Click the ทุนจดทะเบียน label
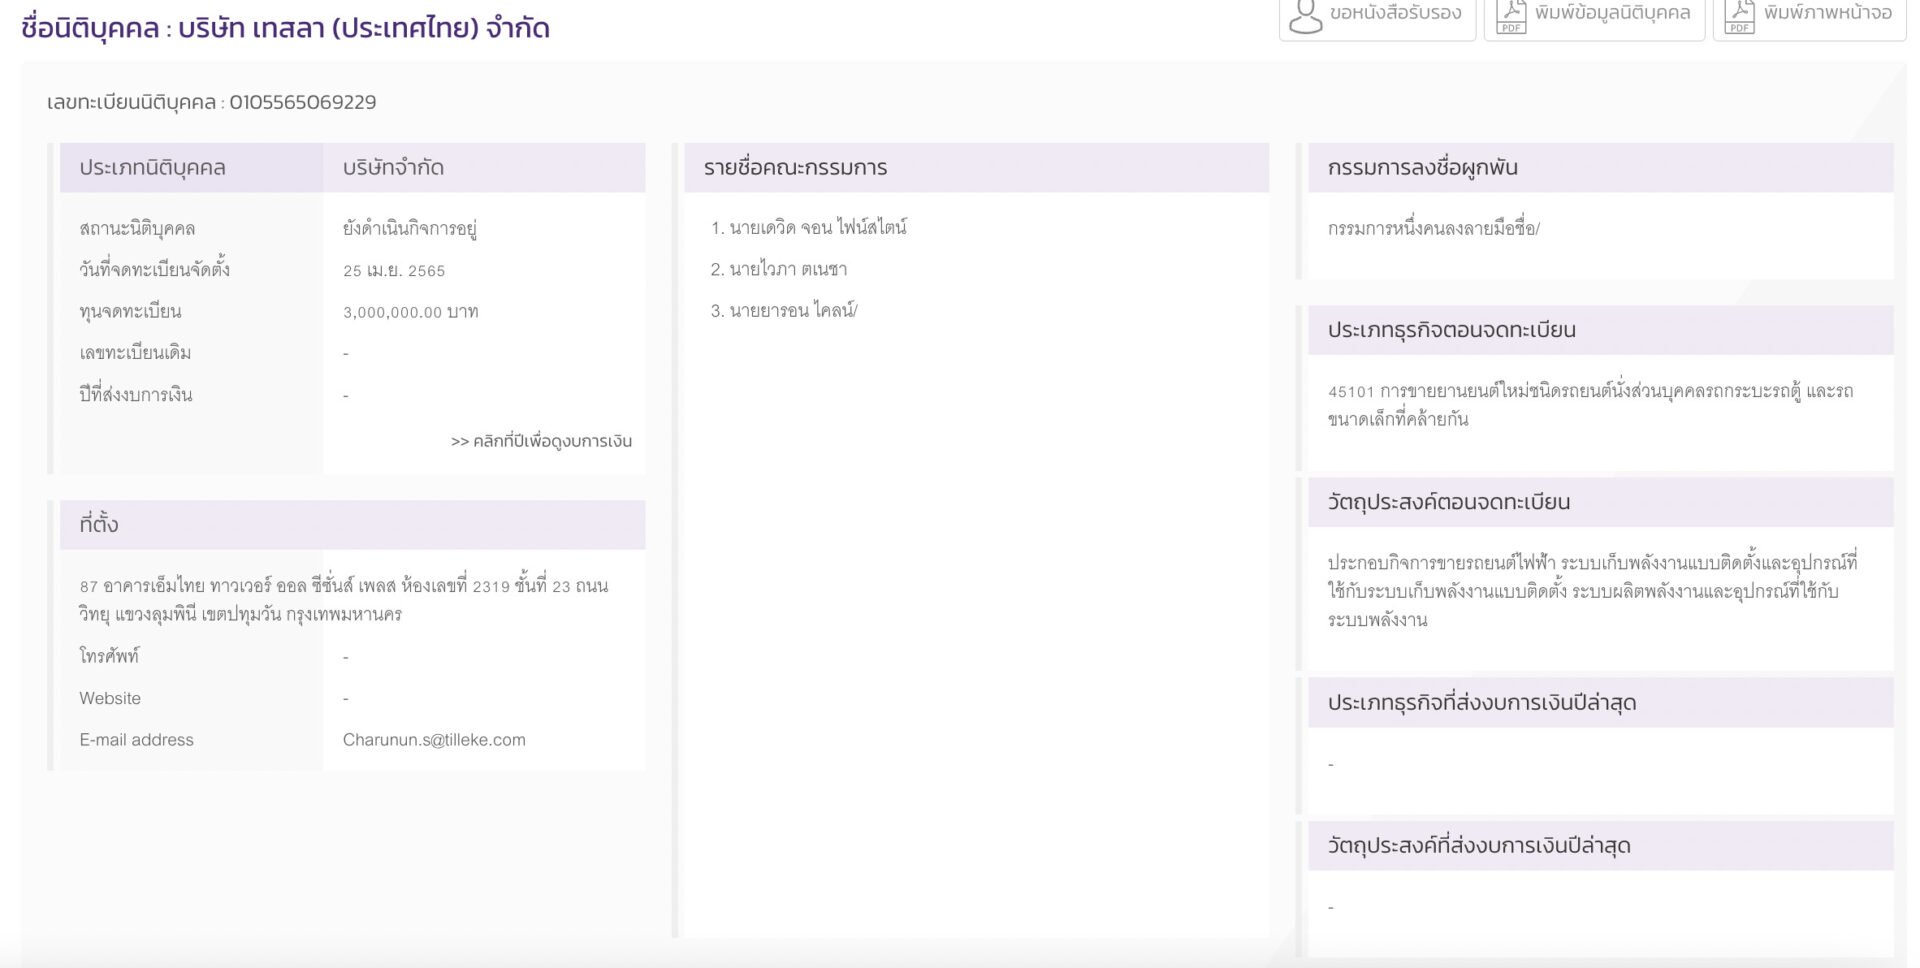This screenshot has height=968, width=1920. (x=130, y=312)
